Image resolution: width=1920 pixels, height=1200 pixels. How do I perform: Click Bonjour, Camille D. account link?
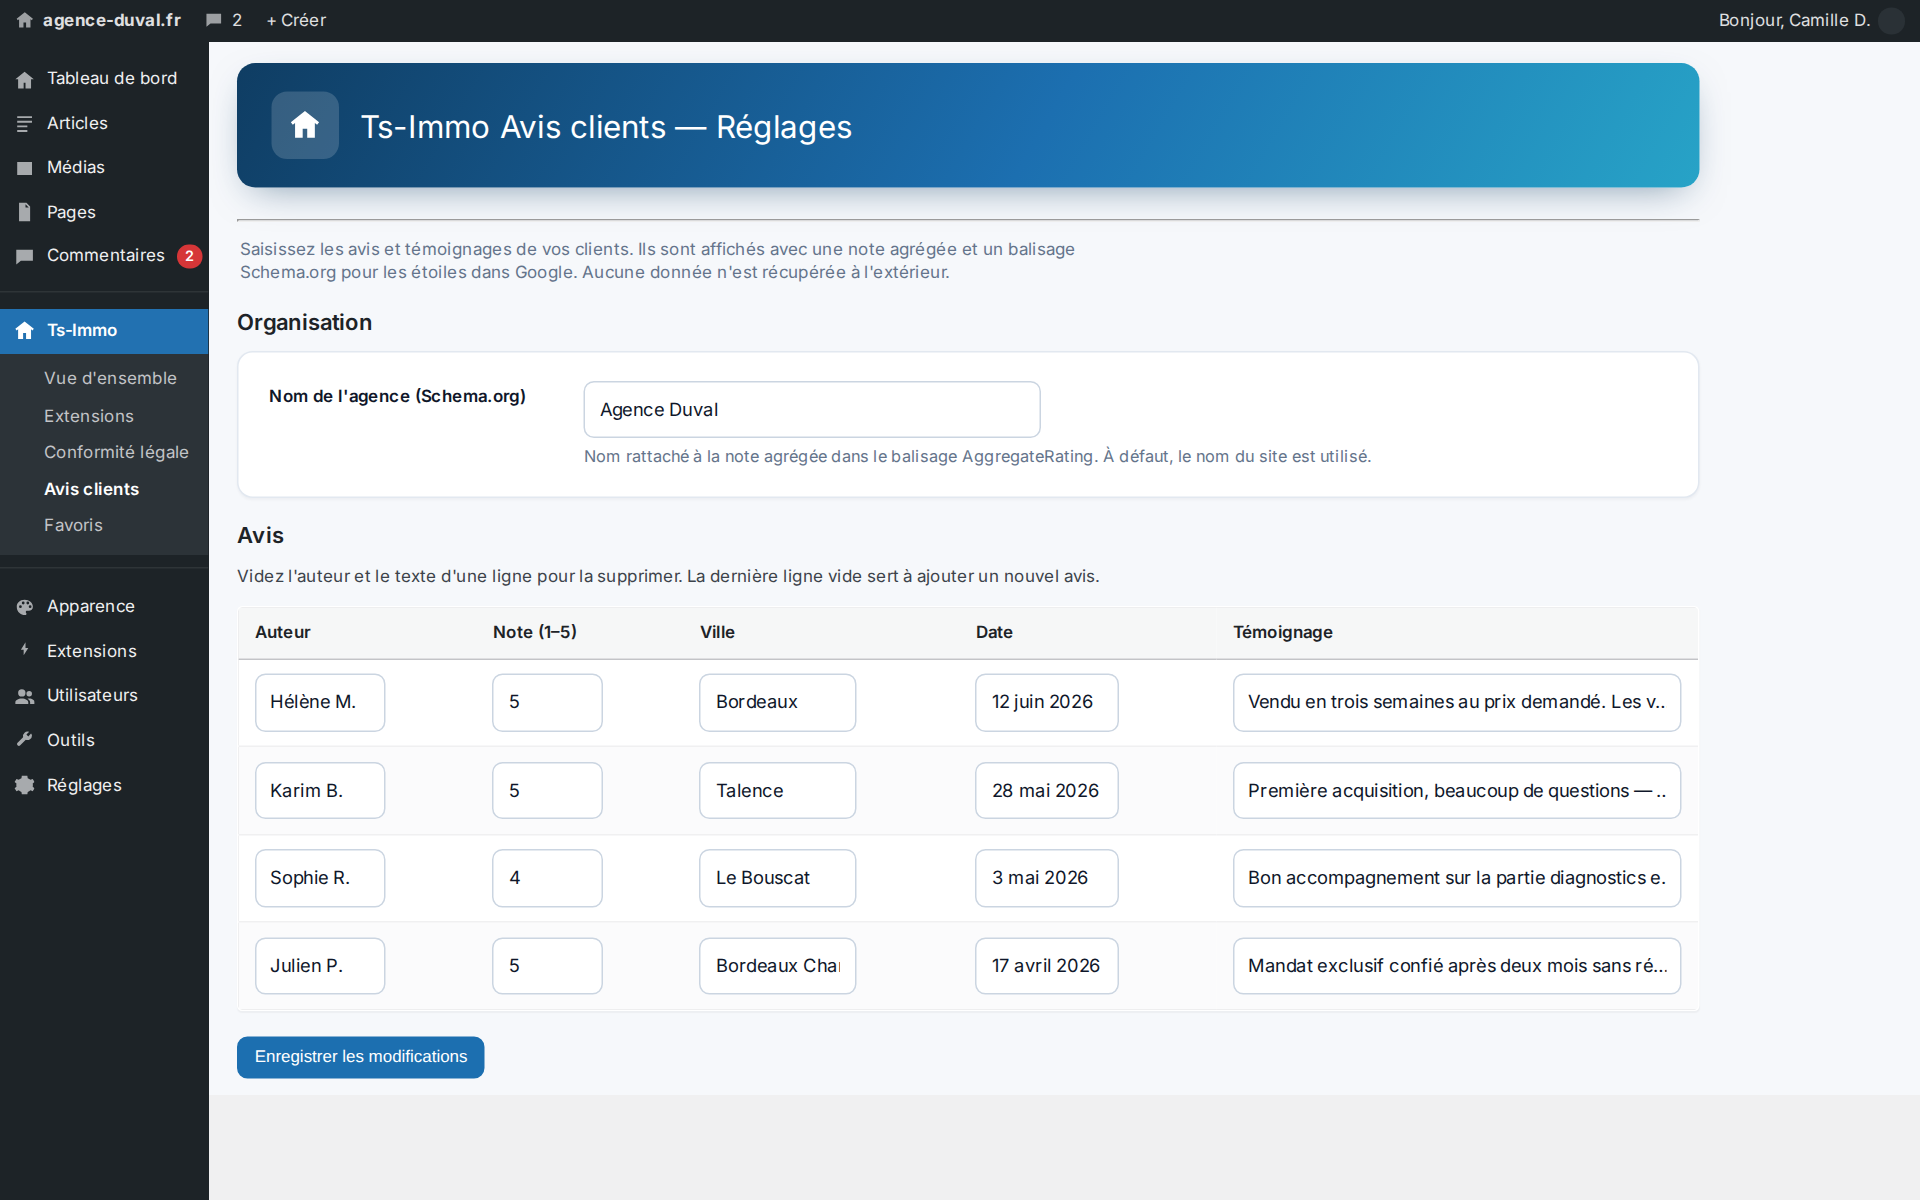(x=1794, y=20)
